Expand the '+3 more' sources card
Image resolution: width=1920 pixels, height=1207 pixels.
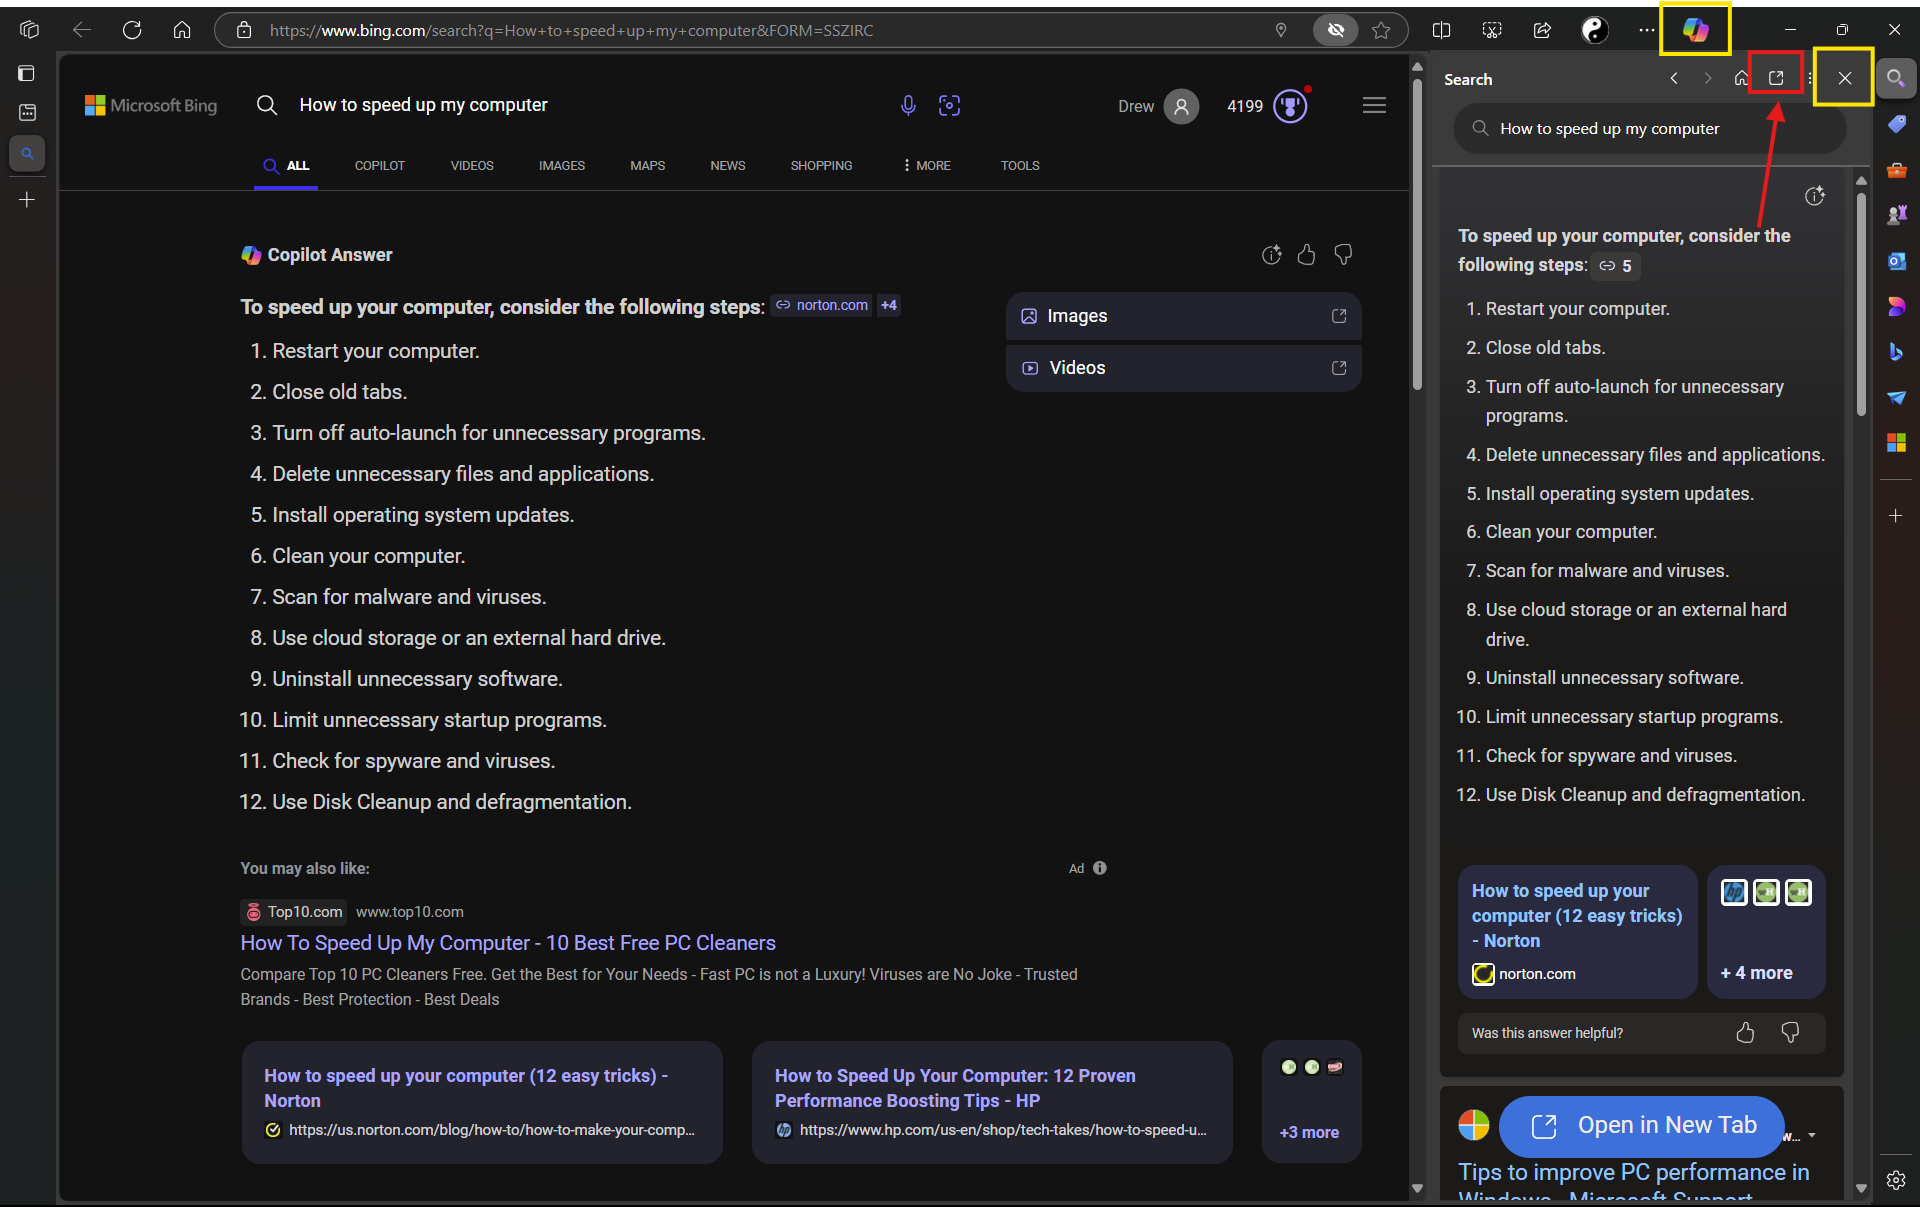coord(1311,1102)
